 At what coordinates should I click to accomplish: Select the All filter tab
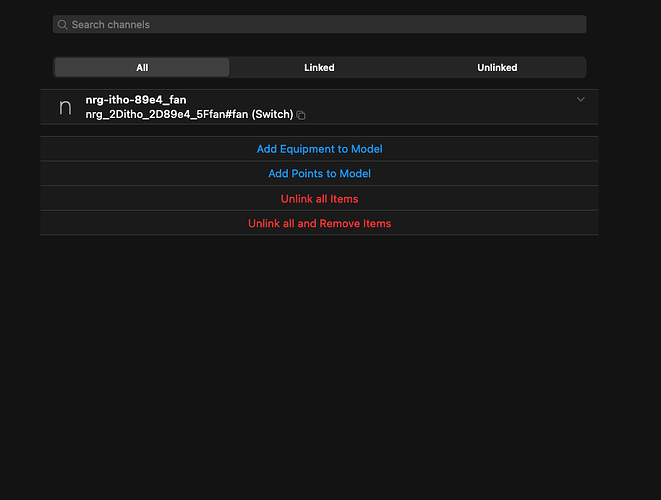(x=142, y=67)
